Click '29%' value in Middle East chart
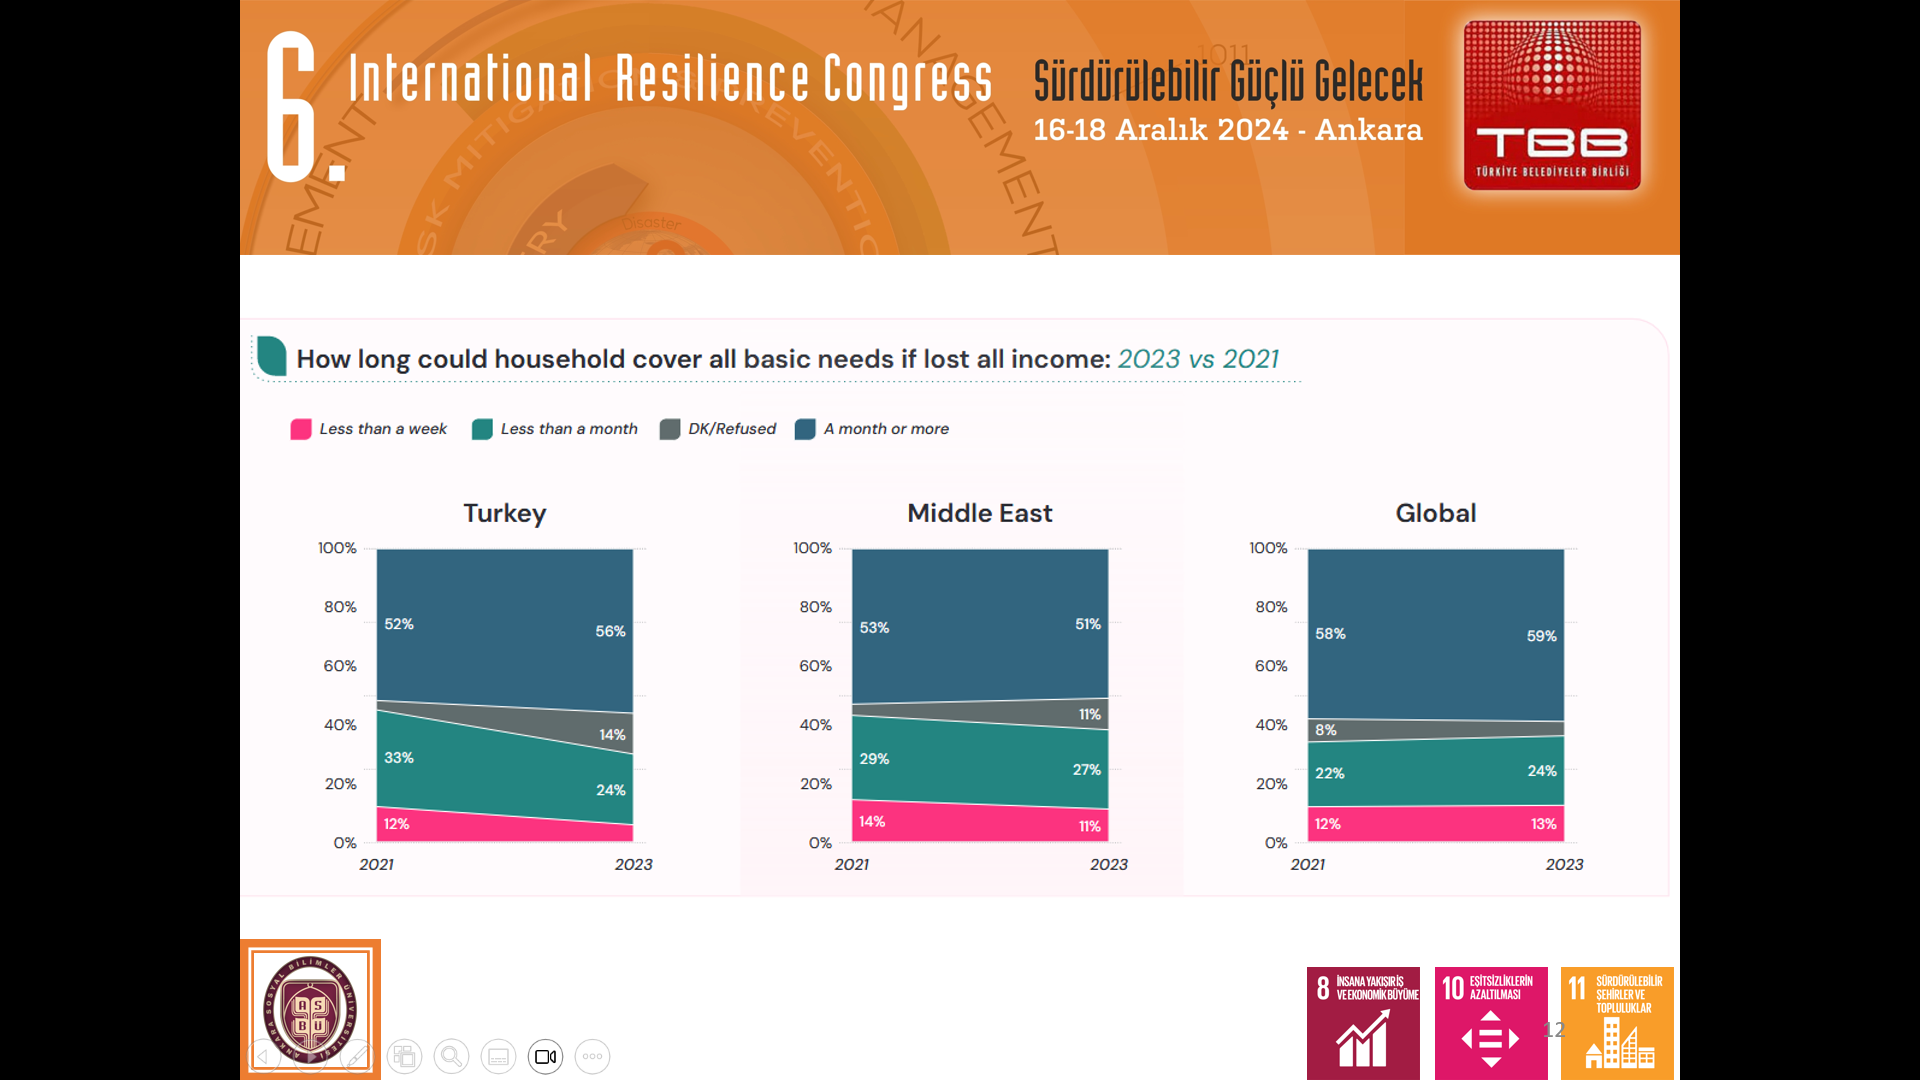Image resolution: width=1920 pixels, height=1080 pixels. pos(874,759)
